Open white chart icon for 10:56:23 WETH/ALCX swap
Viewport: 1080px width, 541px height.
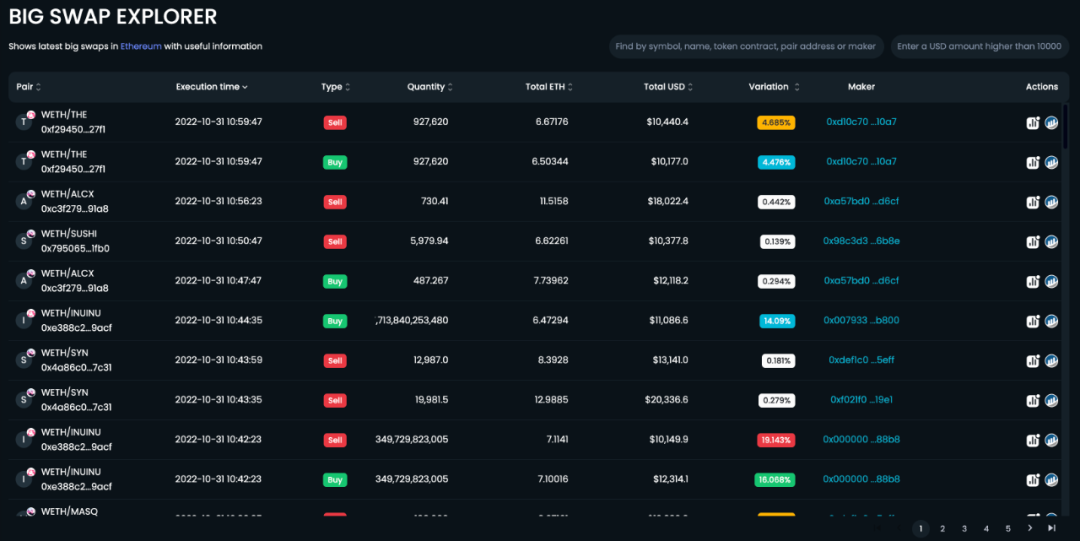tap(1033, 202)
